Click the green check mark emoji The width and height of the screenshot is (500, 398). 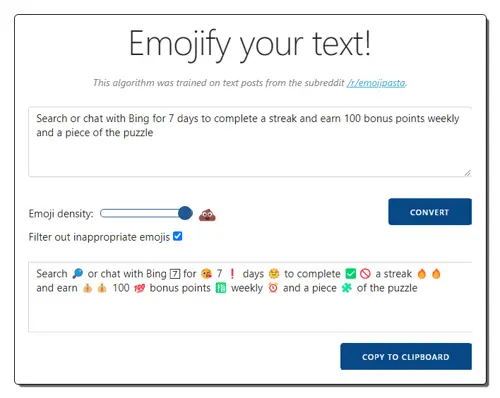tap(351, 274)
